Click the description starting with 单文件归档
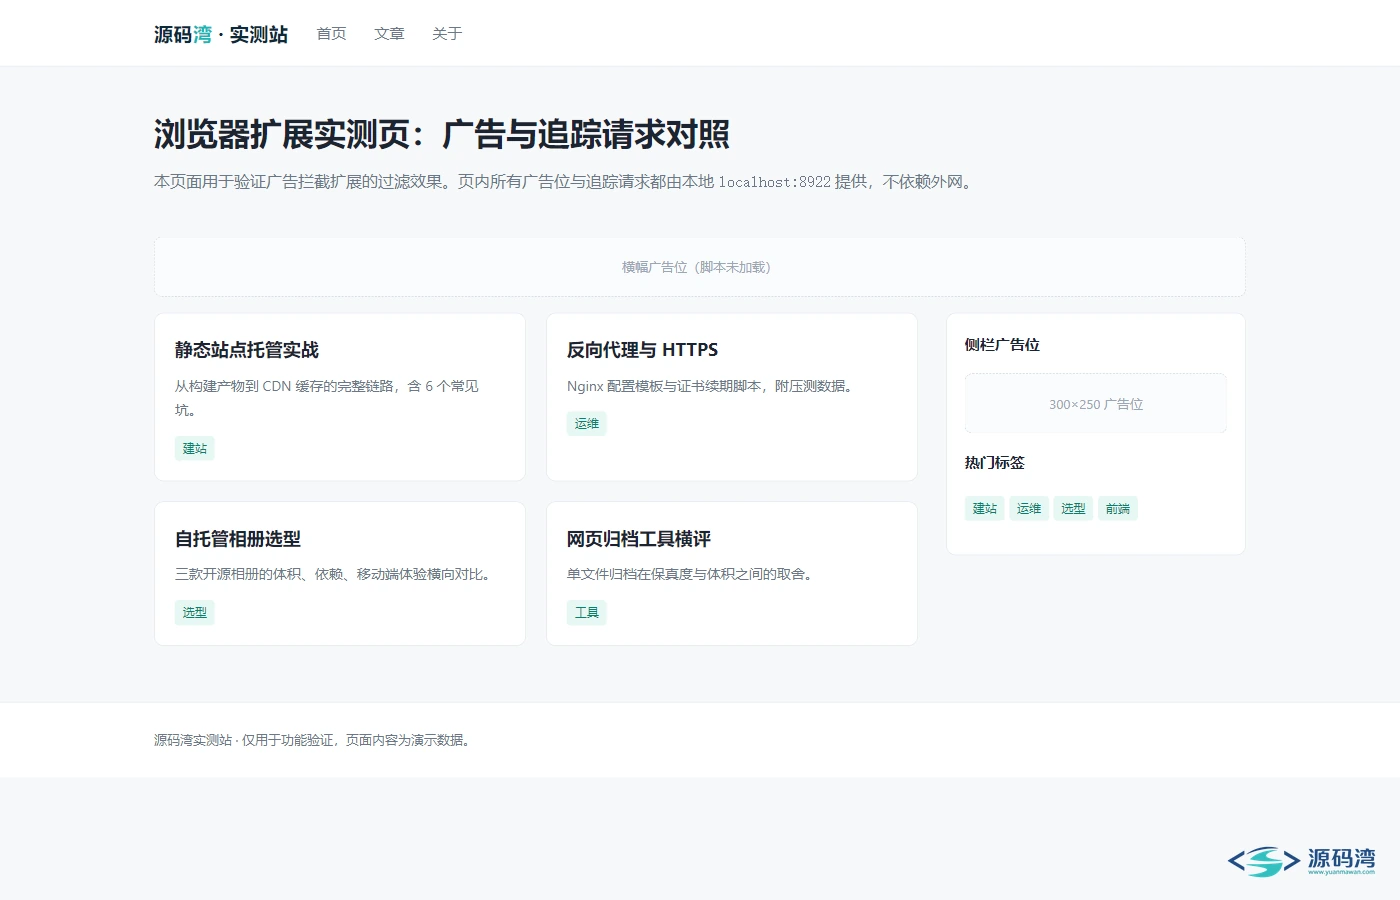 692,574
